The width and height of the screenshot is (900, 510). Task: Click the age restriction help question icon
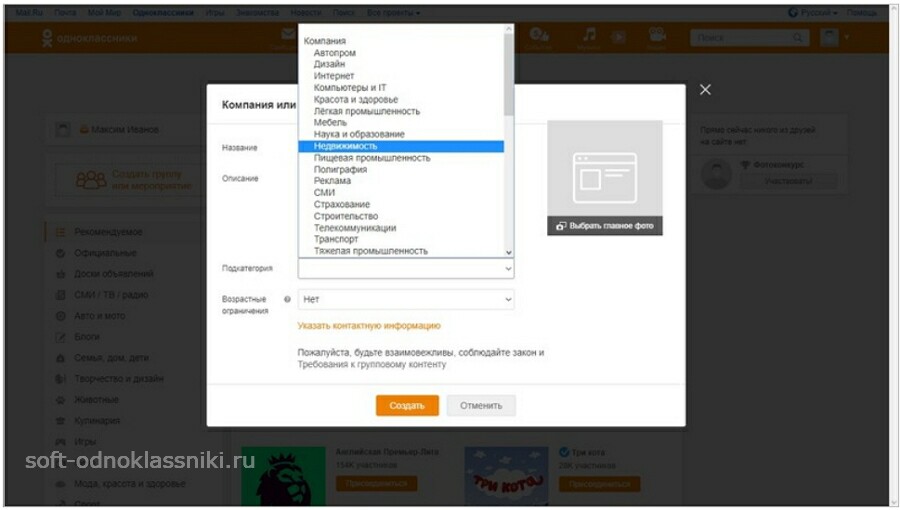point(287,299)
